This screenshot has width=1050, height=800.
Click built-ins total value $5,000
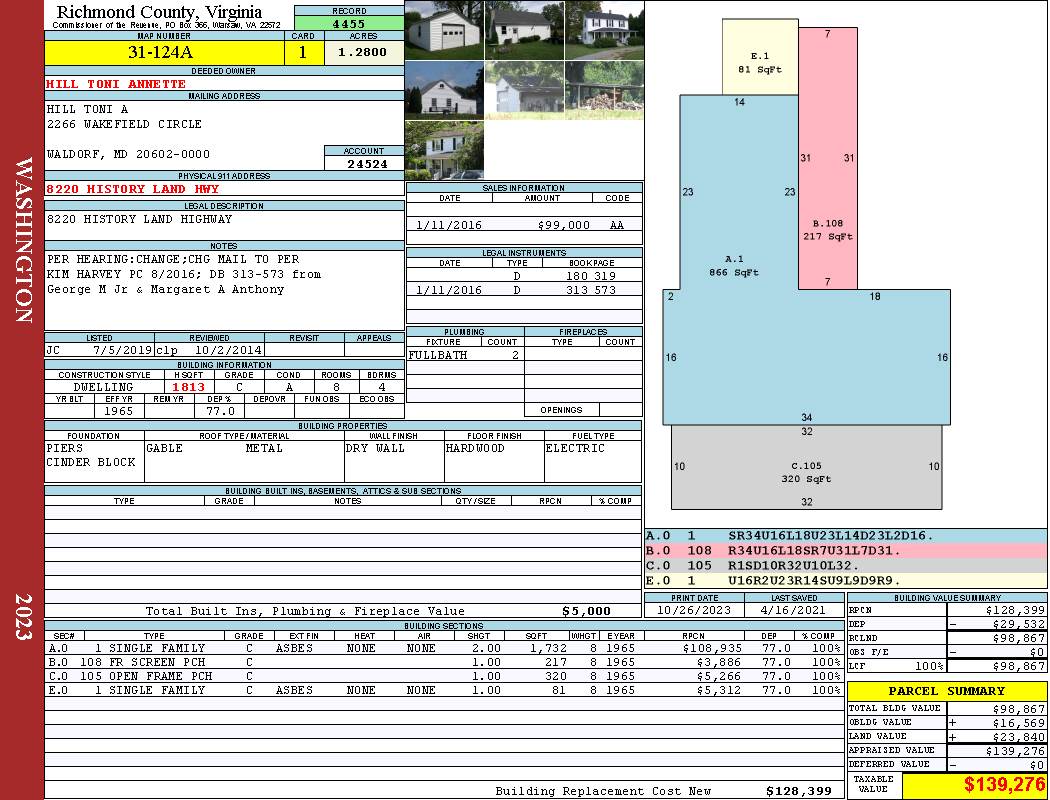pyautogui.click(x=586, y=611)
